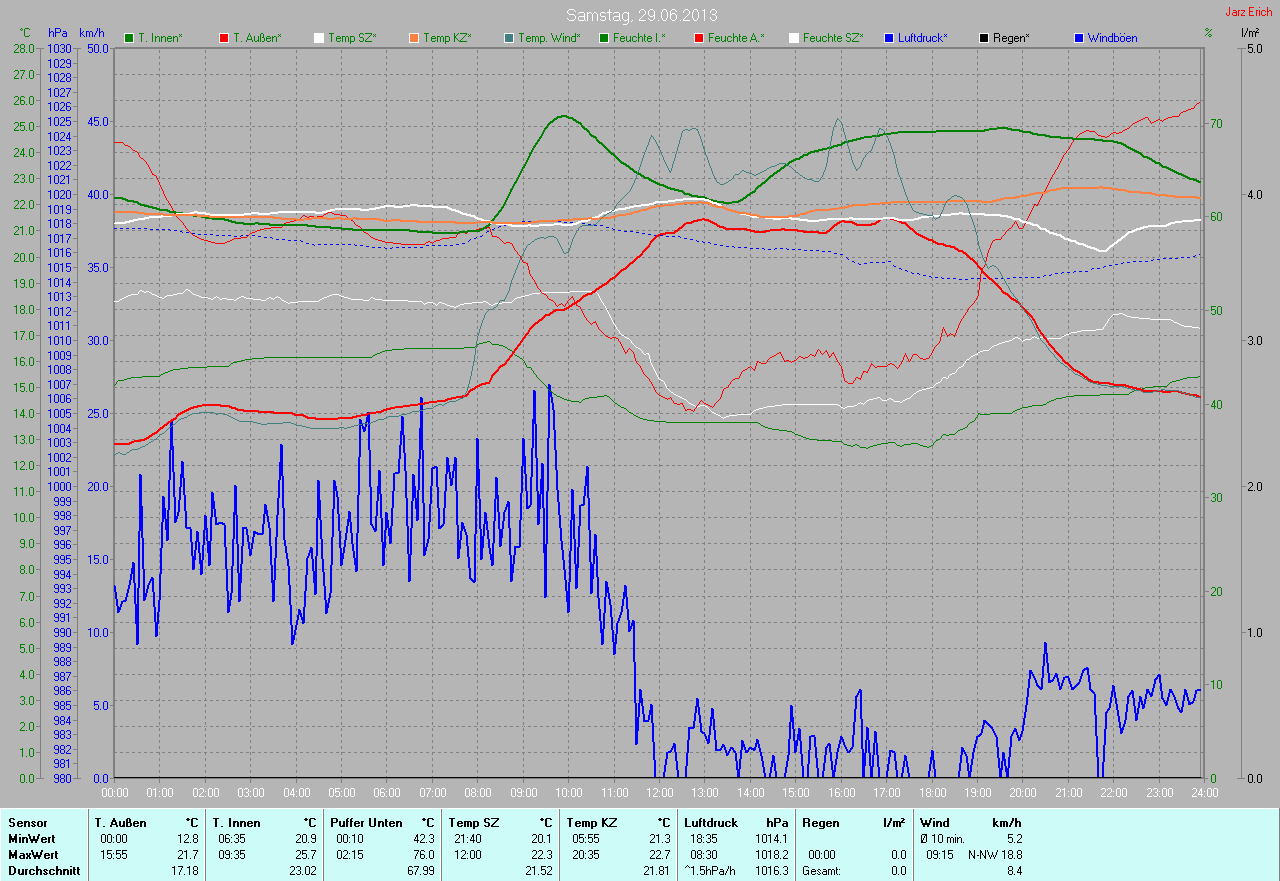Screen dimensions: 1280x881
Task: Click the blue Luftdruck legend square
Action: [x=889, y=38]
